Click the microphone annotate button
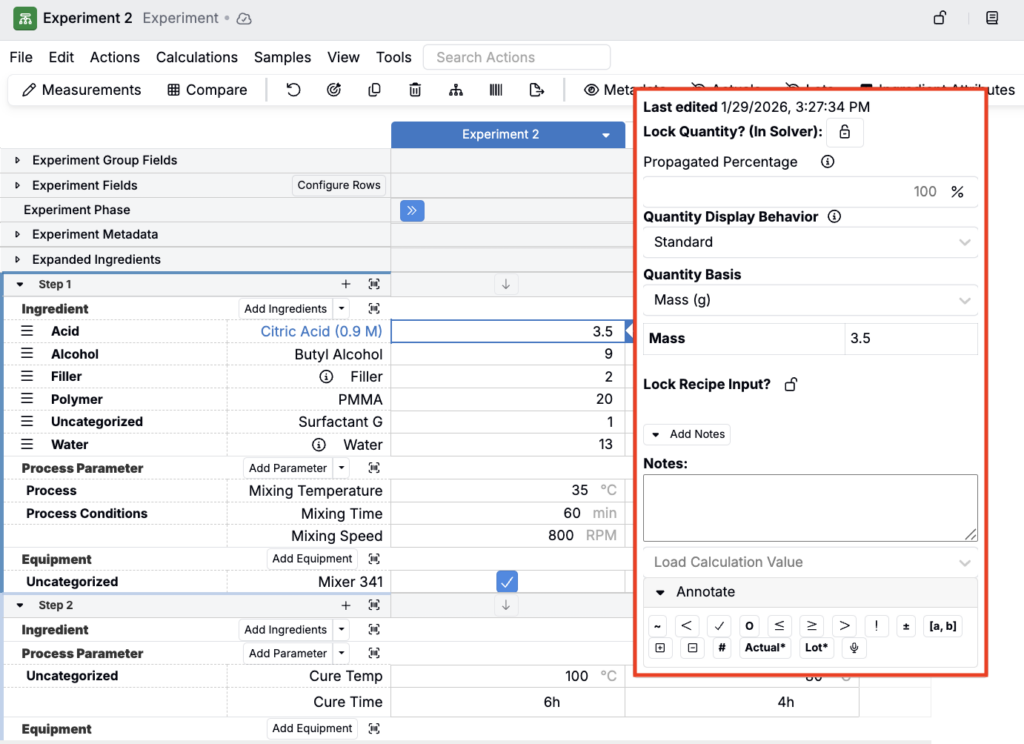 click(853, 648)
